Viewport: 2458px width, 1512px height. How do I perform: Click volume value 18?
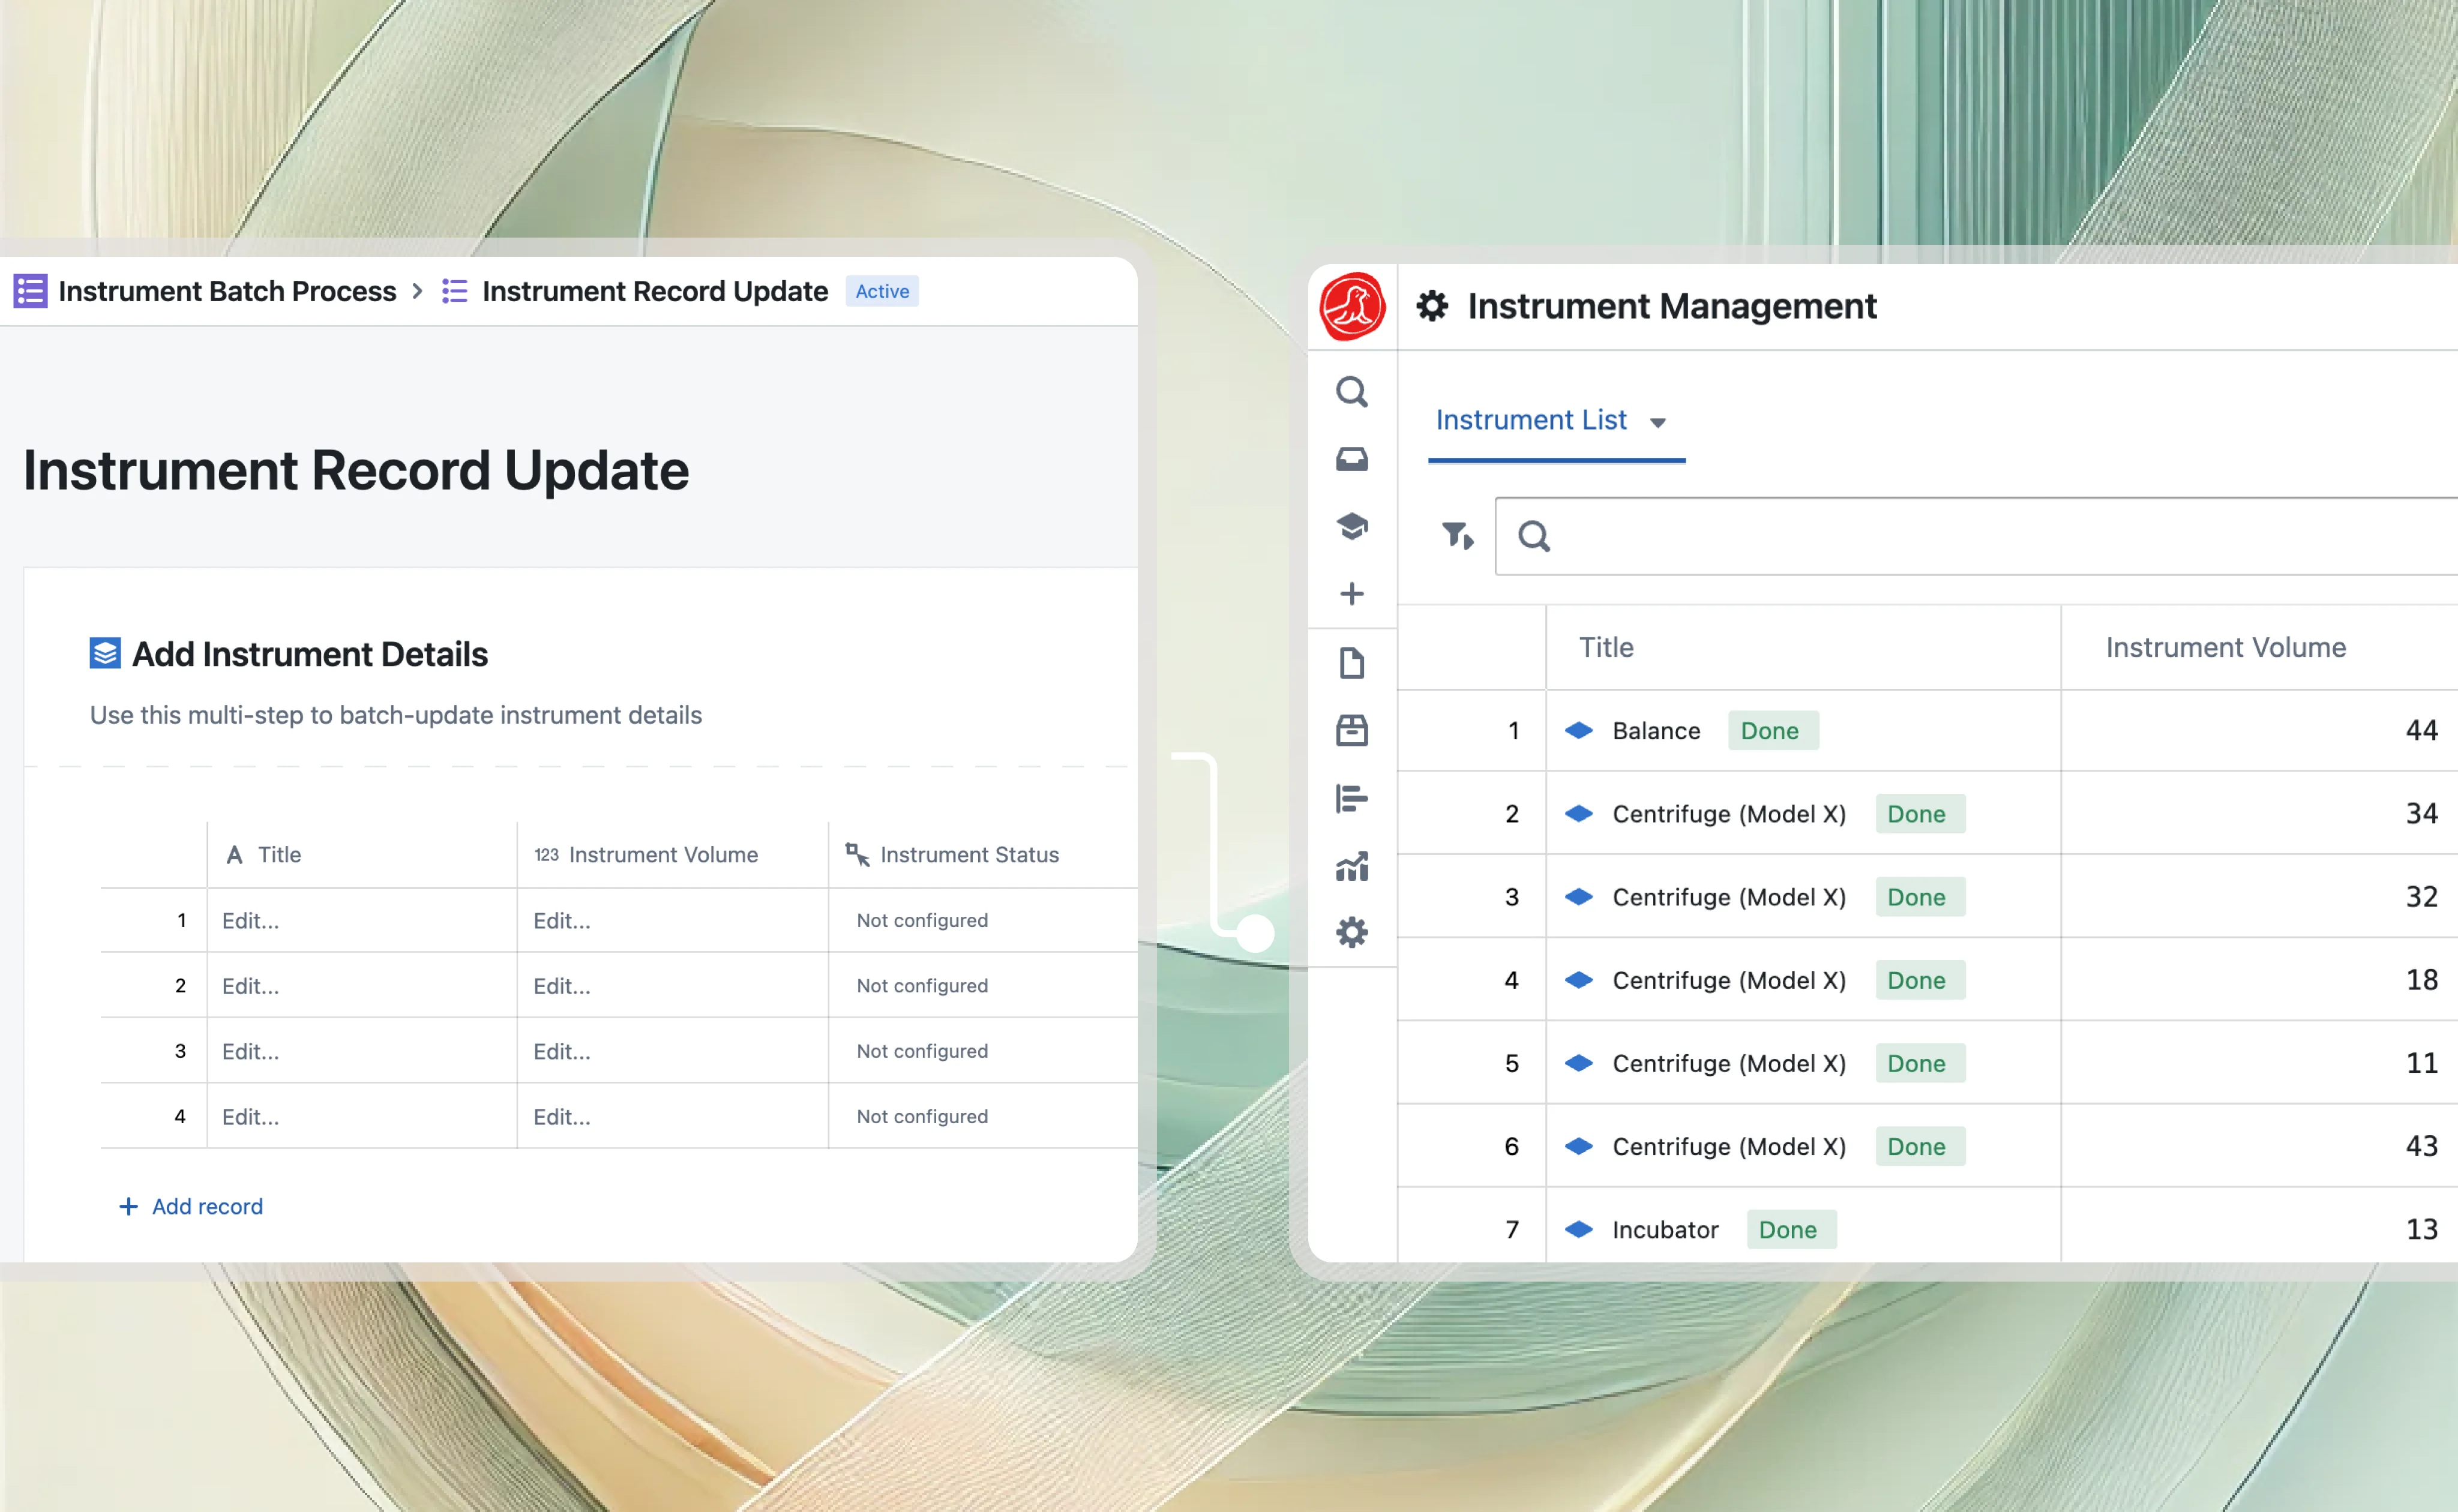2421,980
